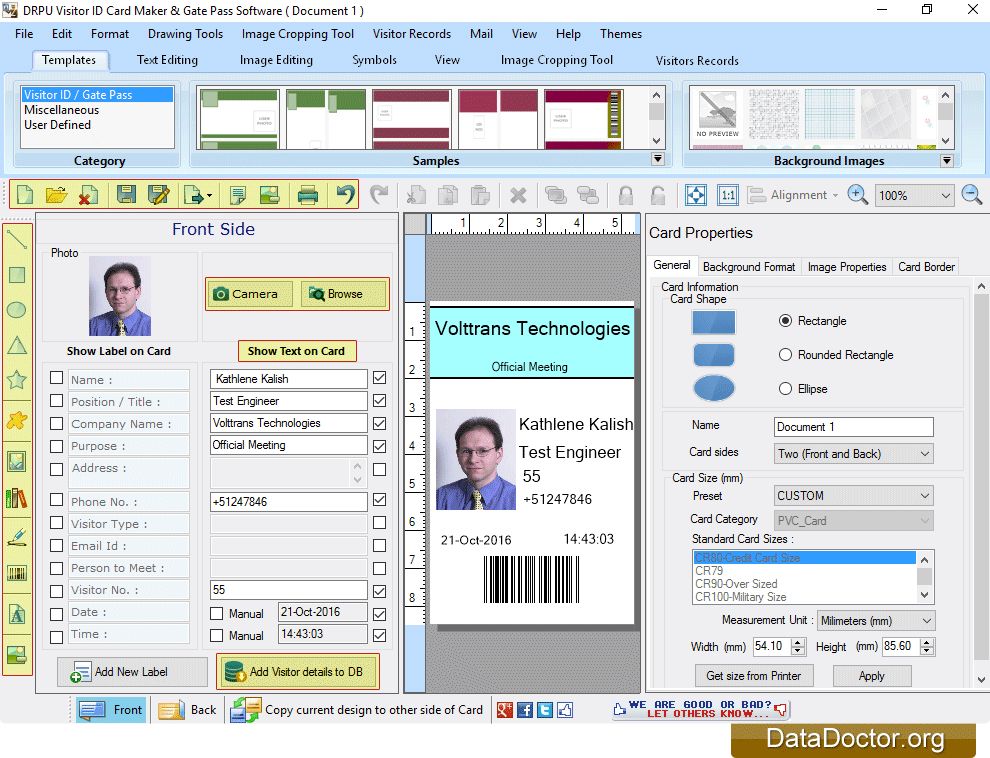Increase card Width with stepper up arrow

[x=798, y=643]
